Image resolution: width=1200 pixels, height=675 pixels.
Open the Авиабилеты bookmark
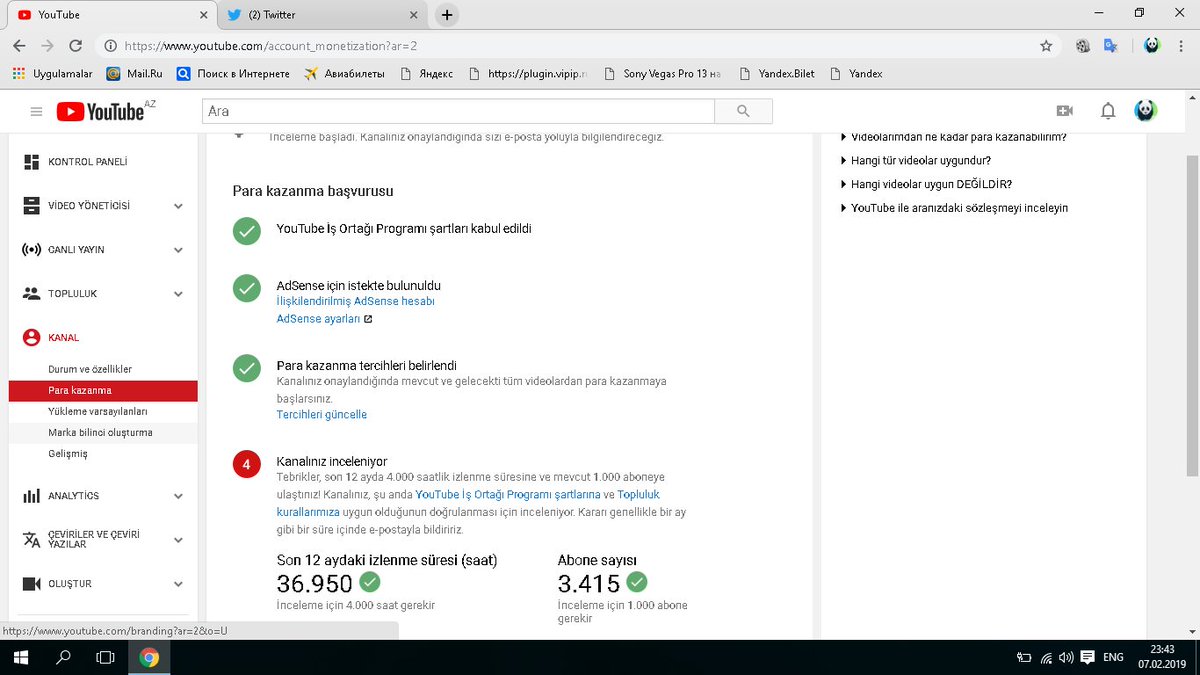[x=346, y=74]
